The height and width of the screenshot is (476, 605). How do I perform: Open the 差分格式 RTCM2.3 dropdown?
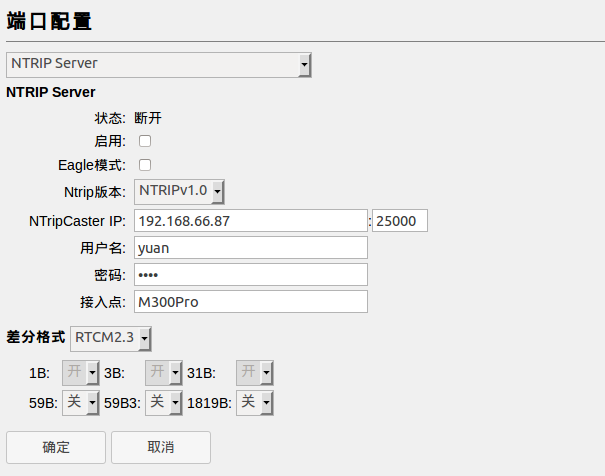112,339
